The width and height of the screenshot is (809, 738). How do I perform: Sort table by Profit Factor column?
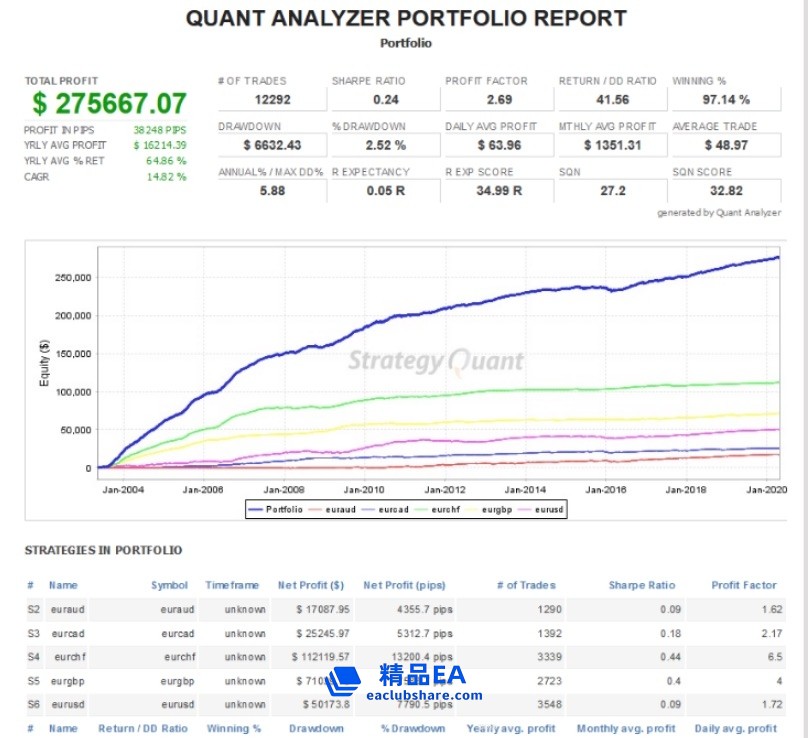pos(743,585)
